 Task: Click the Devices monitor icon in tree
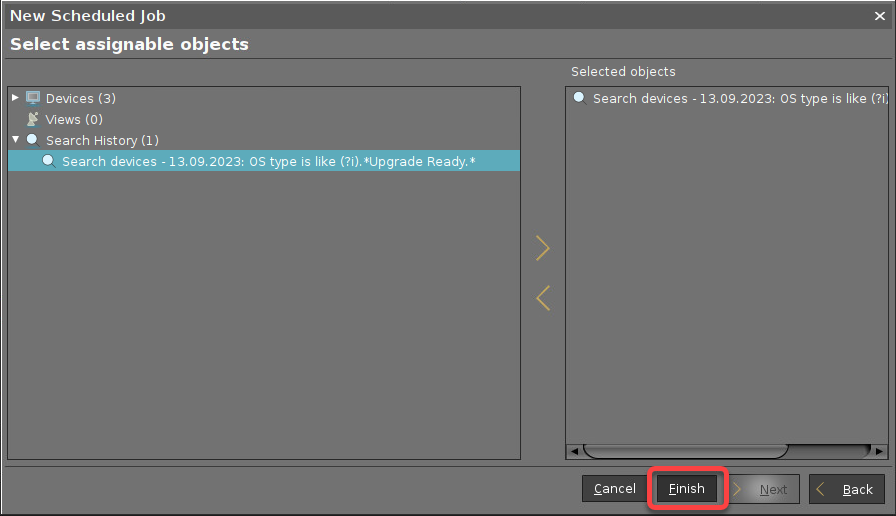[33, 98]
